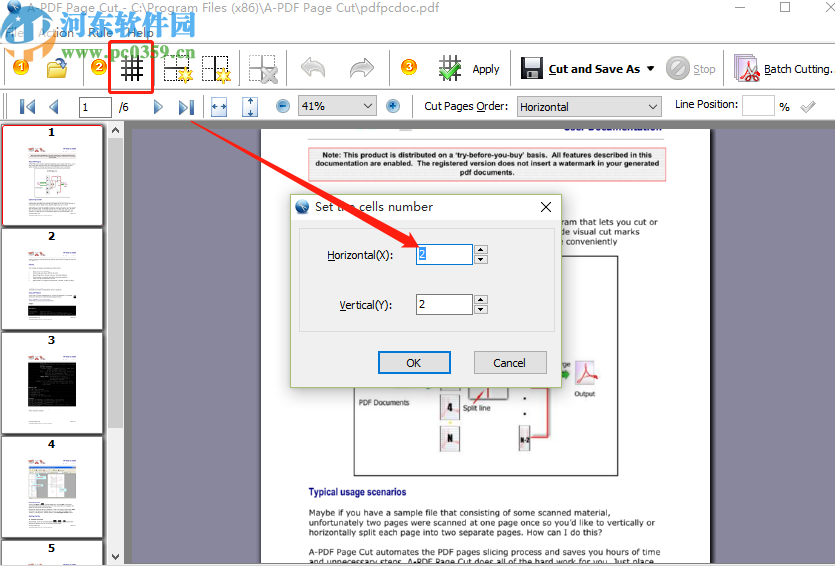Go to next page
This screenshot has height=566, width=835.
click(158, 107)
